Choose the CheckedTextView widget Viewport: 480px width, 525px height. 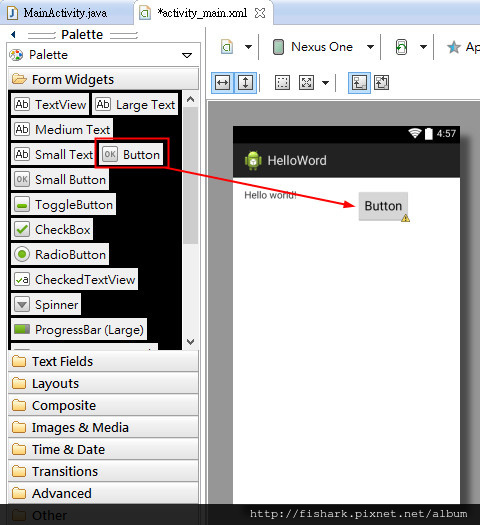(75, 279)
